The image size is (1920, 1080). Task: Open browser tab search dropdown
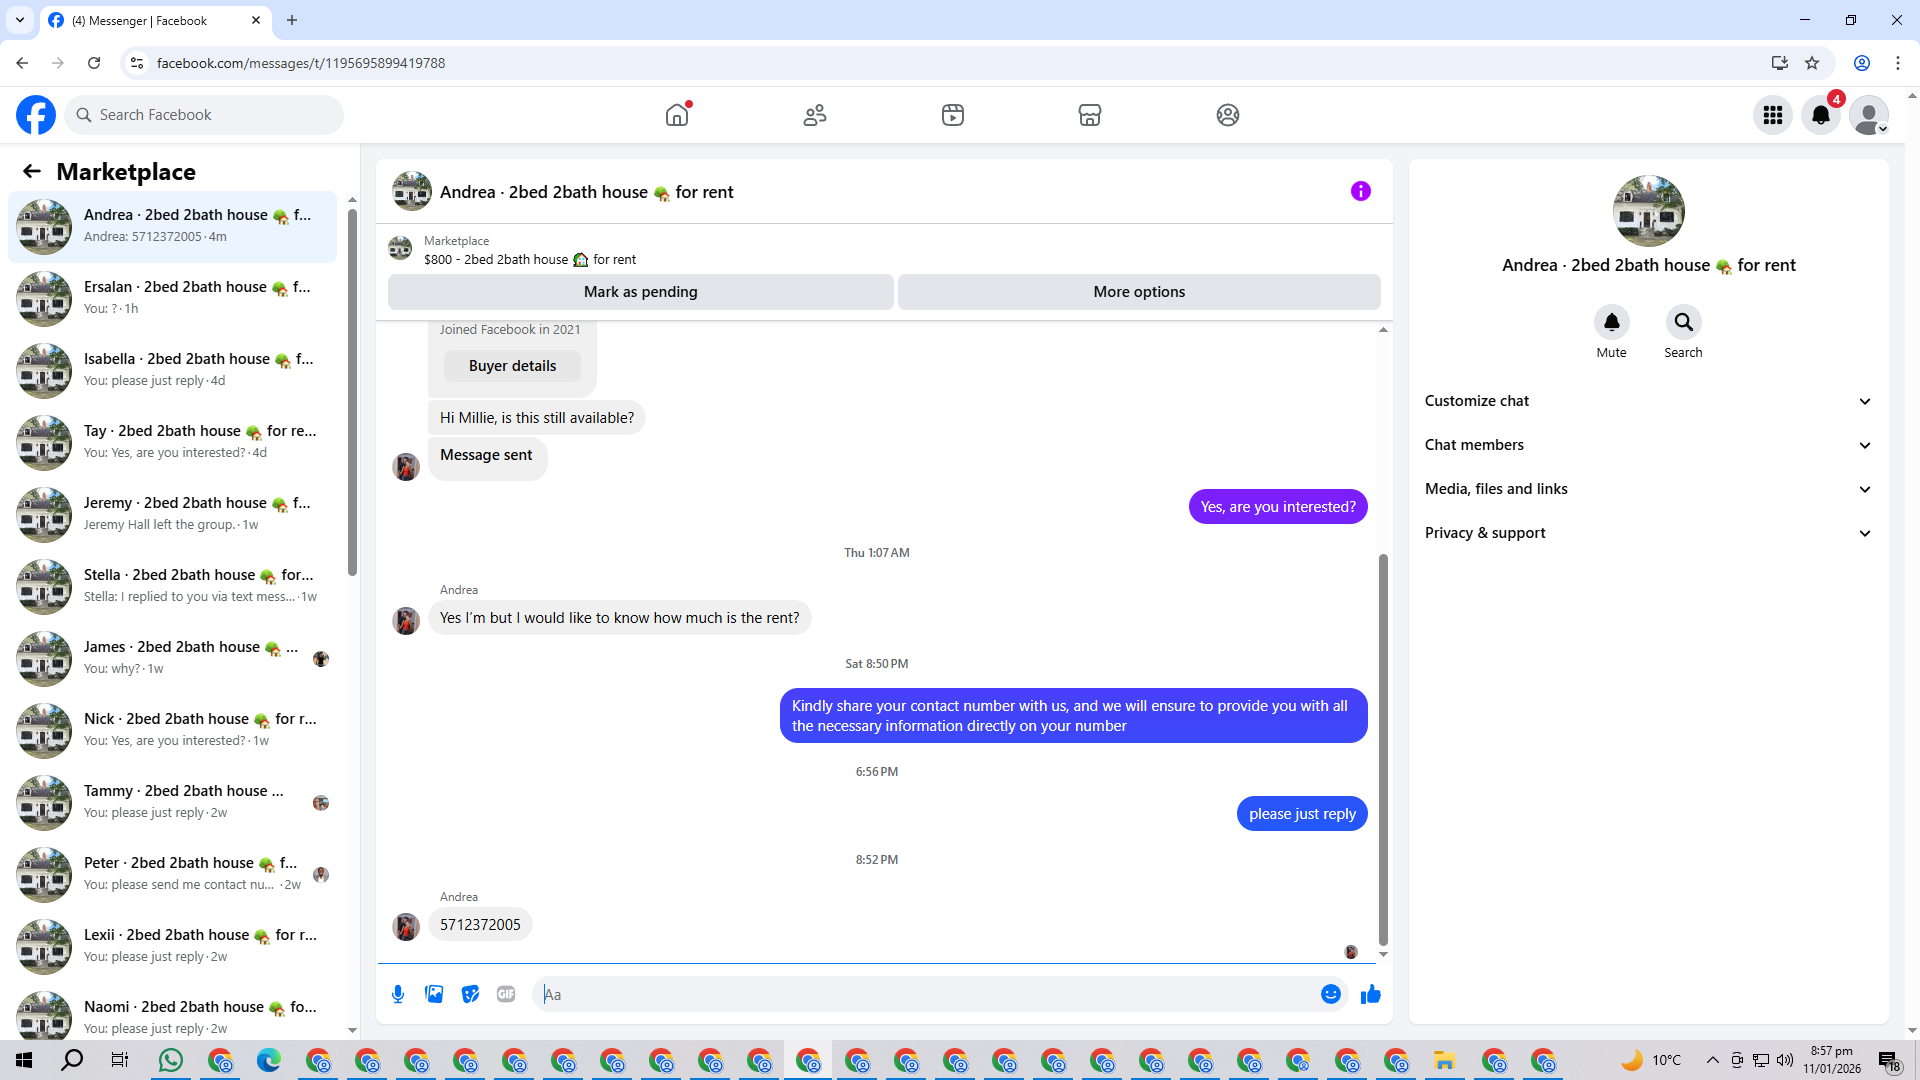20,20
